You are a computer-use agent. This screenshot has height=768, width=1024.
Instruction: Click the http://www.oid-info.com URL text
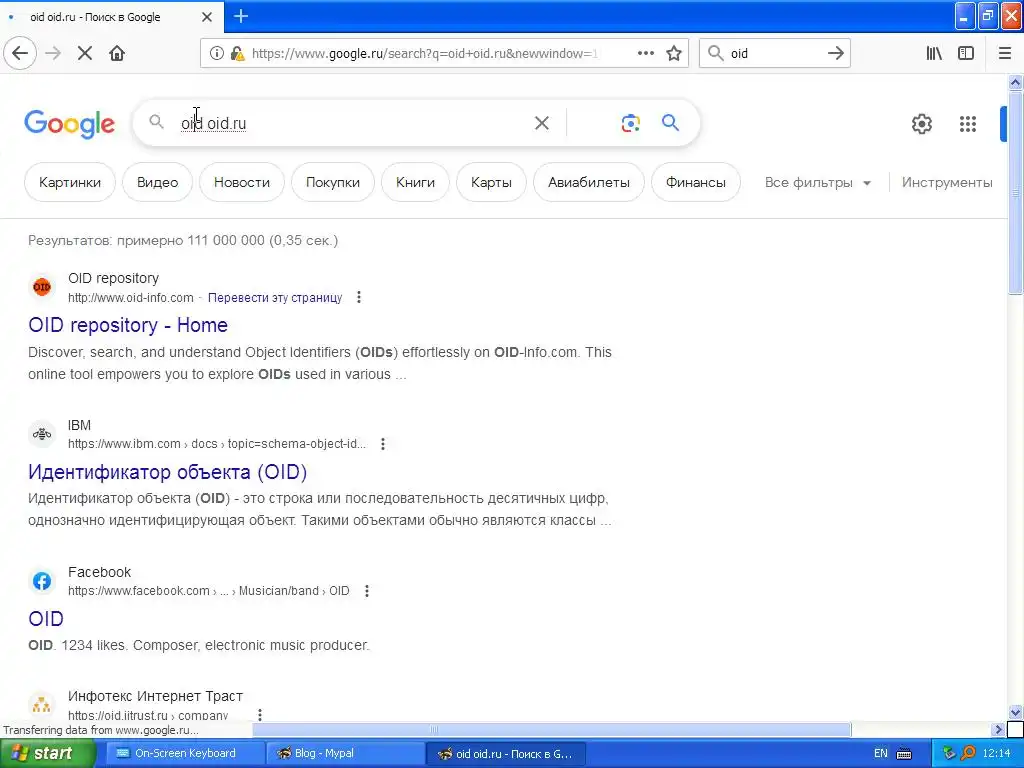(x=131, y=298)
